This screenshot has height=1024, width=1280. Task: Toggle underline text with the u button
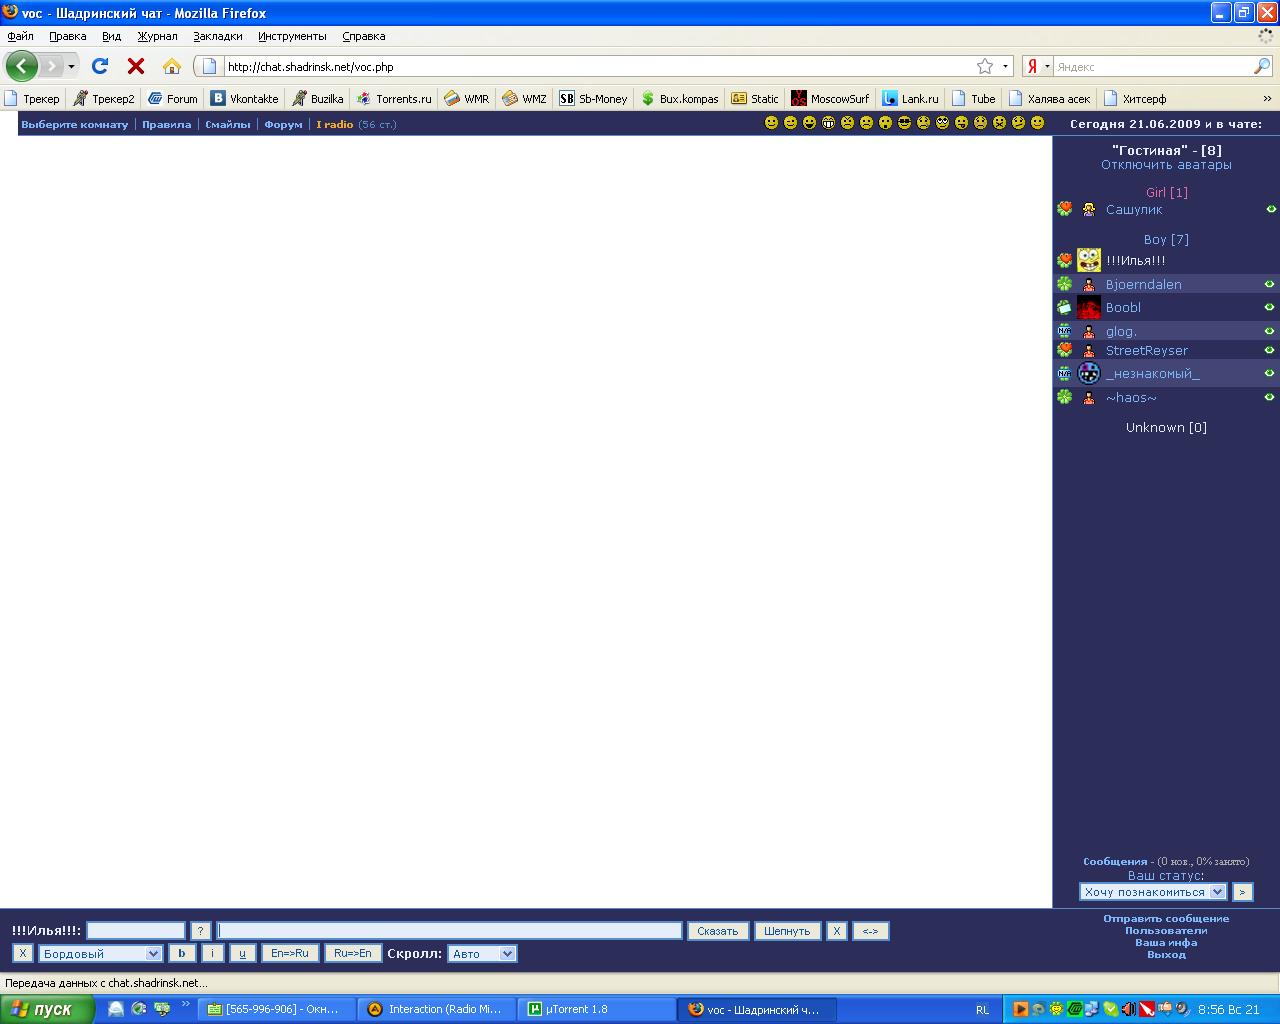pyautogui.click(x=242, y=953)
